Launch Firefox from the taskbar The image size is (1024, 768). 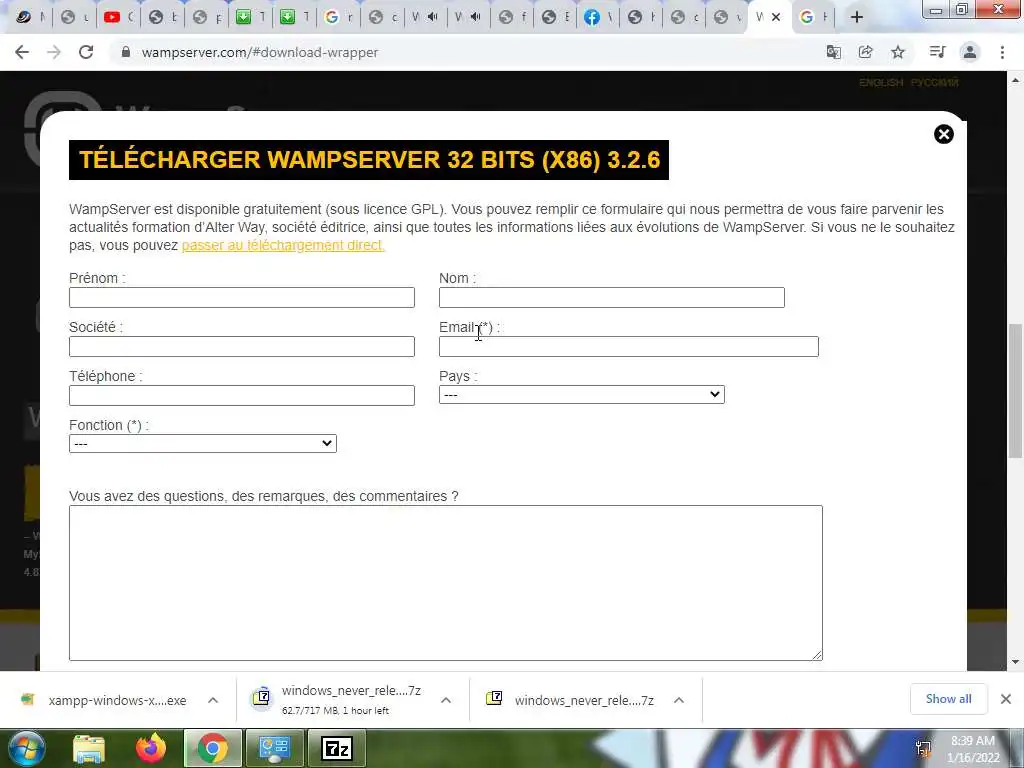point(151,748)
